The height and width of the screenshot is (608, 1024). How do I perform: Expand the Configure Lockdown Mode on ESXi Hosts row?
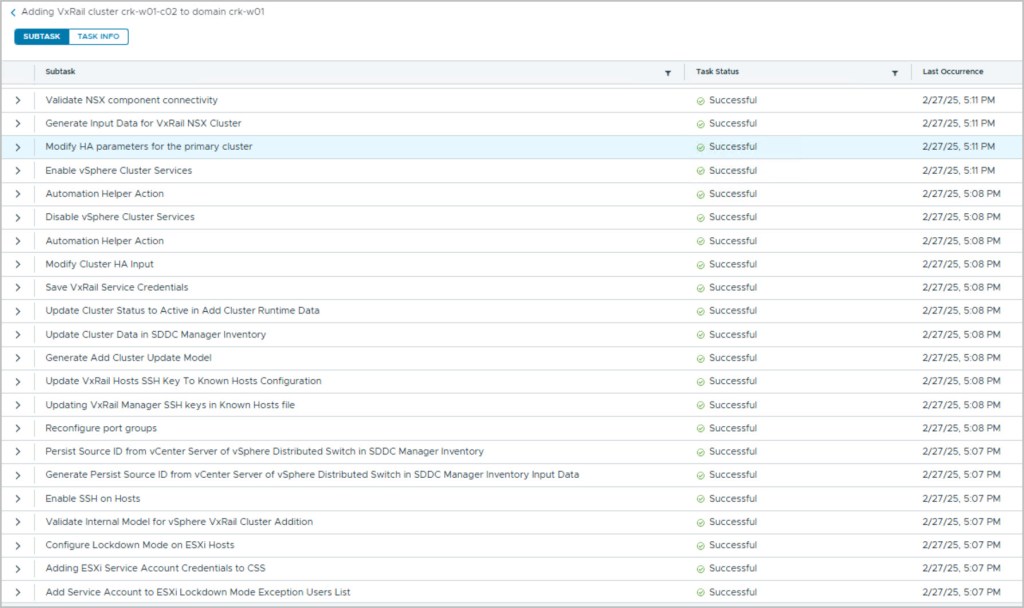click(x=18, y=545)
